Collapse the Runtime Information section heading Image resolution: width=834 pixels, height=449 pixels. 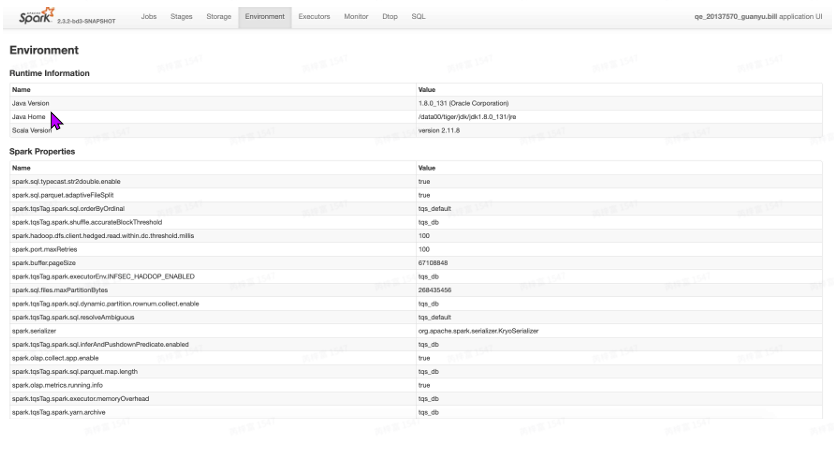pyautogui.click(x=49, y=73)
